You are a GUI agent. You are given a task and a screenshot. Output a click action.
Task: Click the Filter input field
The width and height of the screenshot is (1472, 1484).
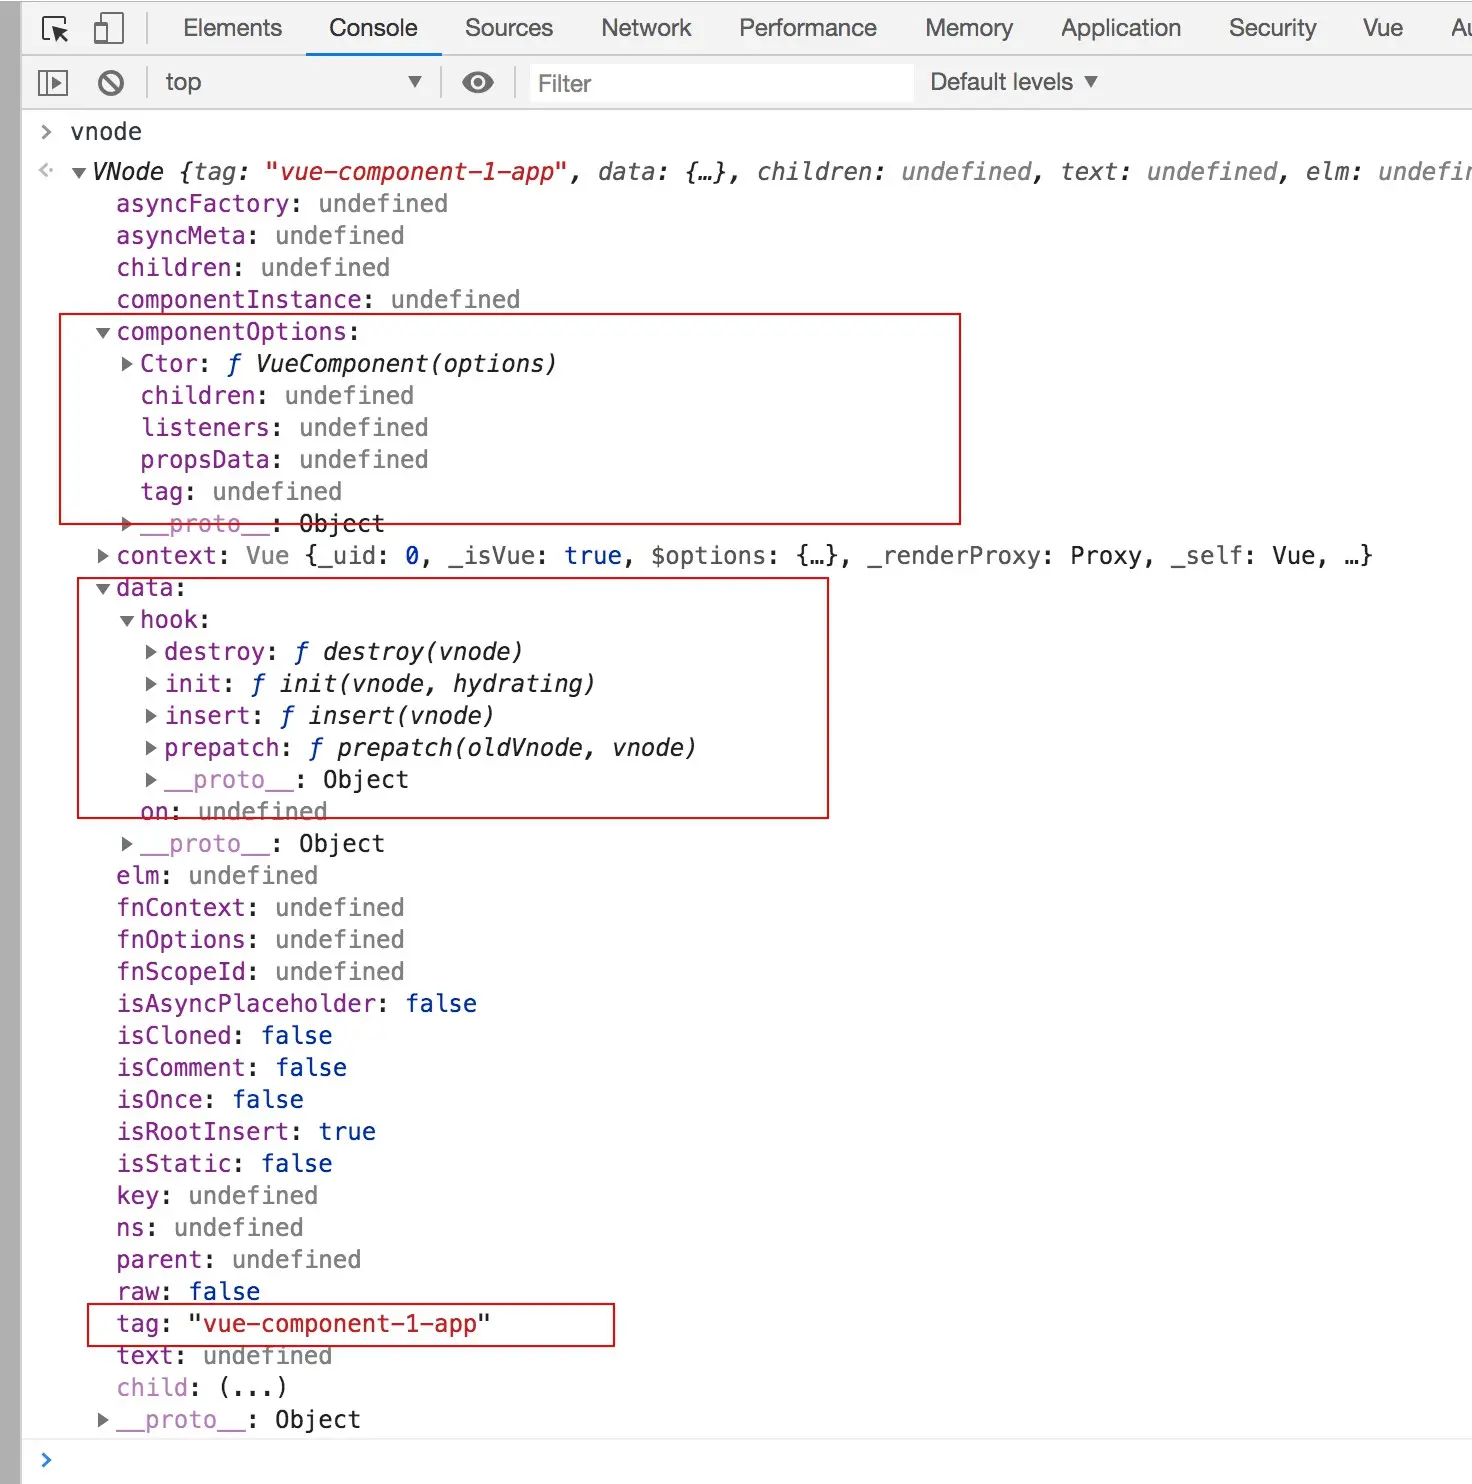pos(721,83)
